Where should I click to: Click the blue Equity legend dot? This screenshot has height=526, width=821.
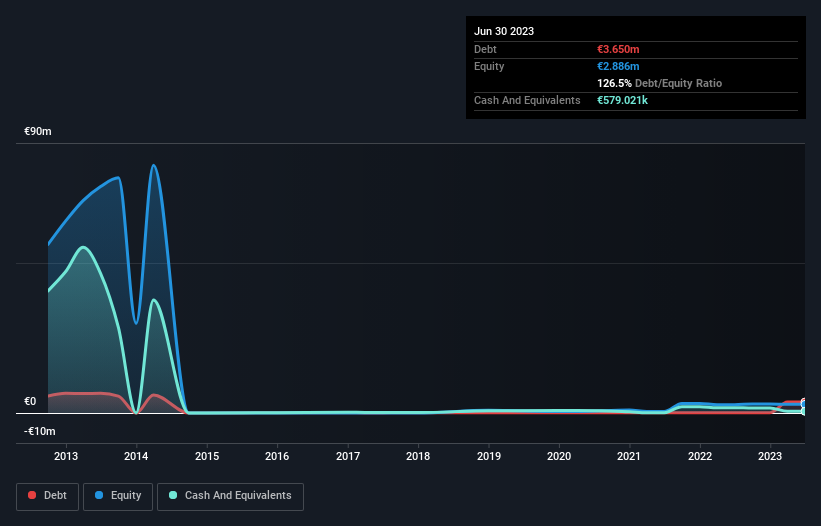[99, 495]
